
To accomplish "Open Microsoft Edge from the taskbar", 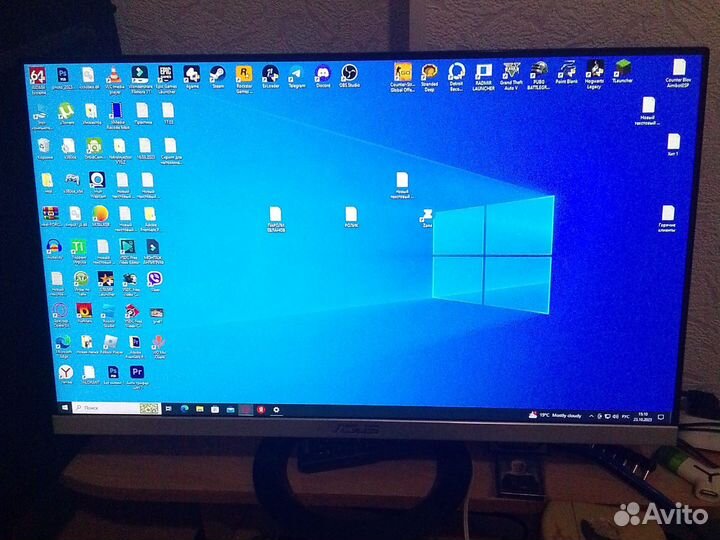I will 185,409.
